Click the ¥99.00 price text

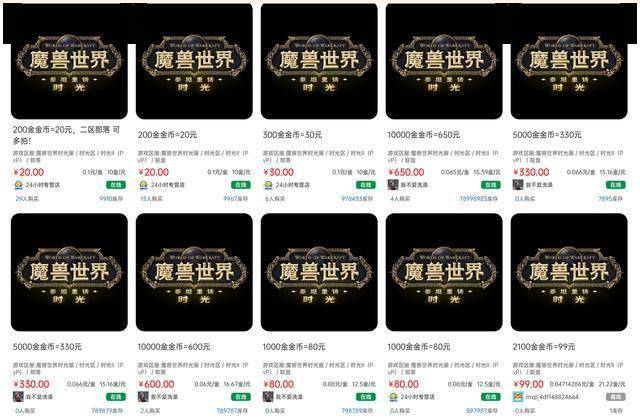528,385
